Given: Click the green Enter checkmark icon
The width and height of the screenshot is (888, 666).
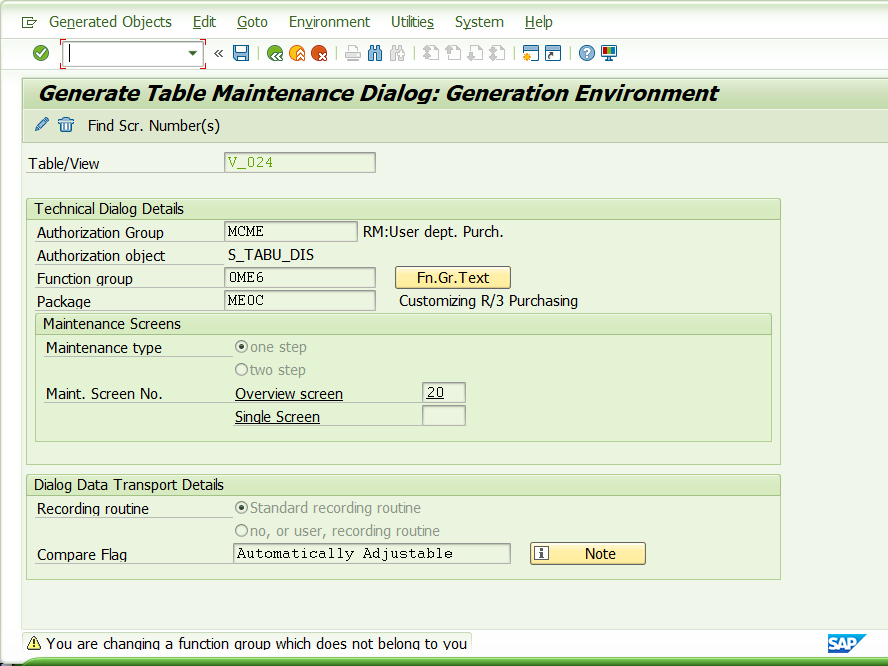Looking at the screenshot, I should pyautogui.click(x=41, y=53).
